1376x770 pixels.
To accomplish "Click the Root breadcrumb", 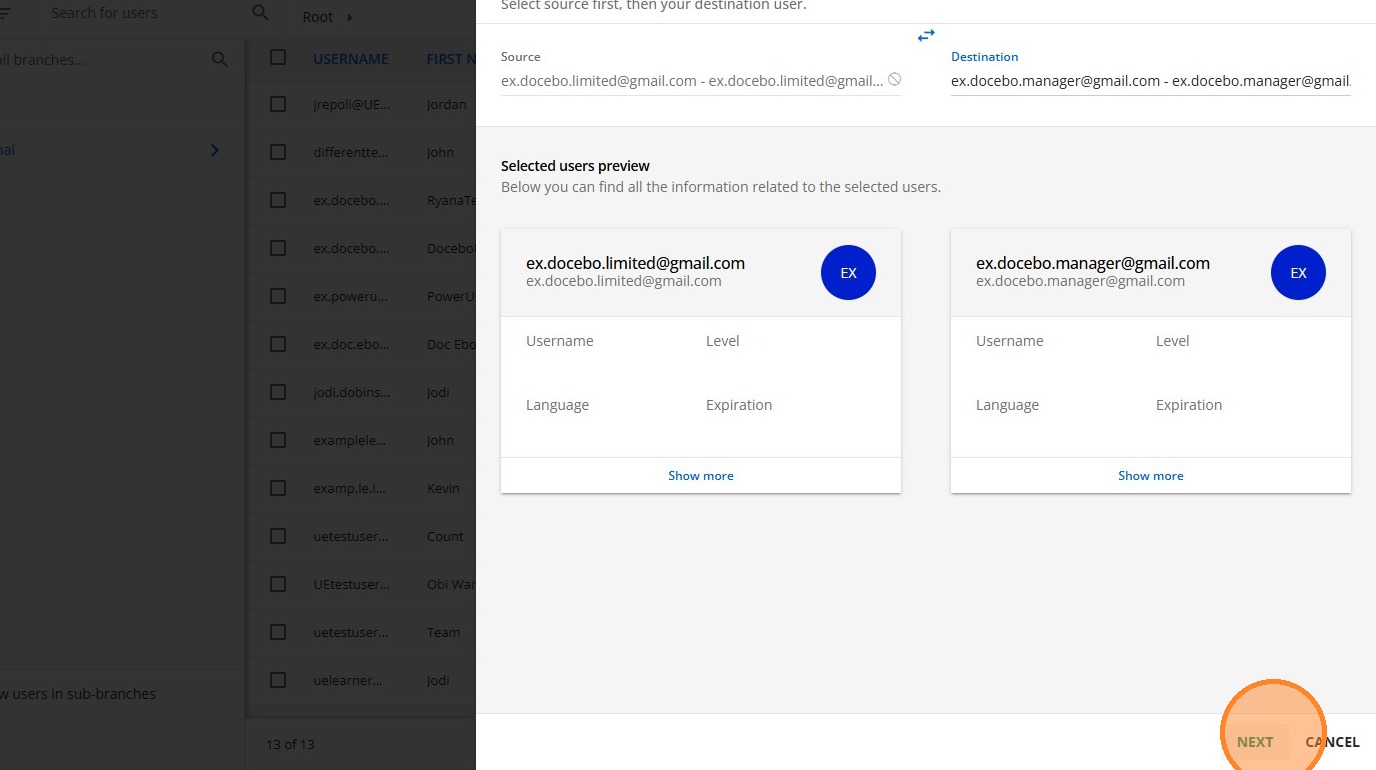I will point(318,18).
